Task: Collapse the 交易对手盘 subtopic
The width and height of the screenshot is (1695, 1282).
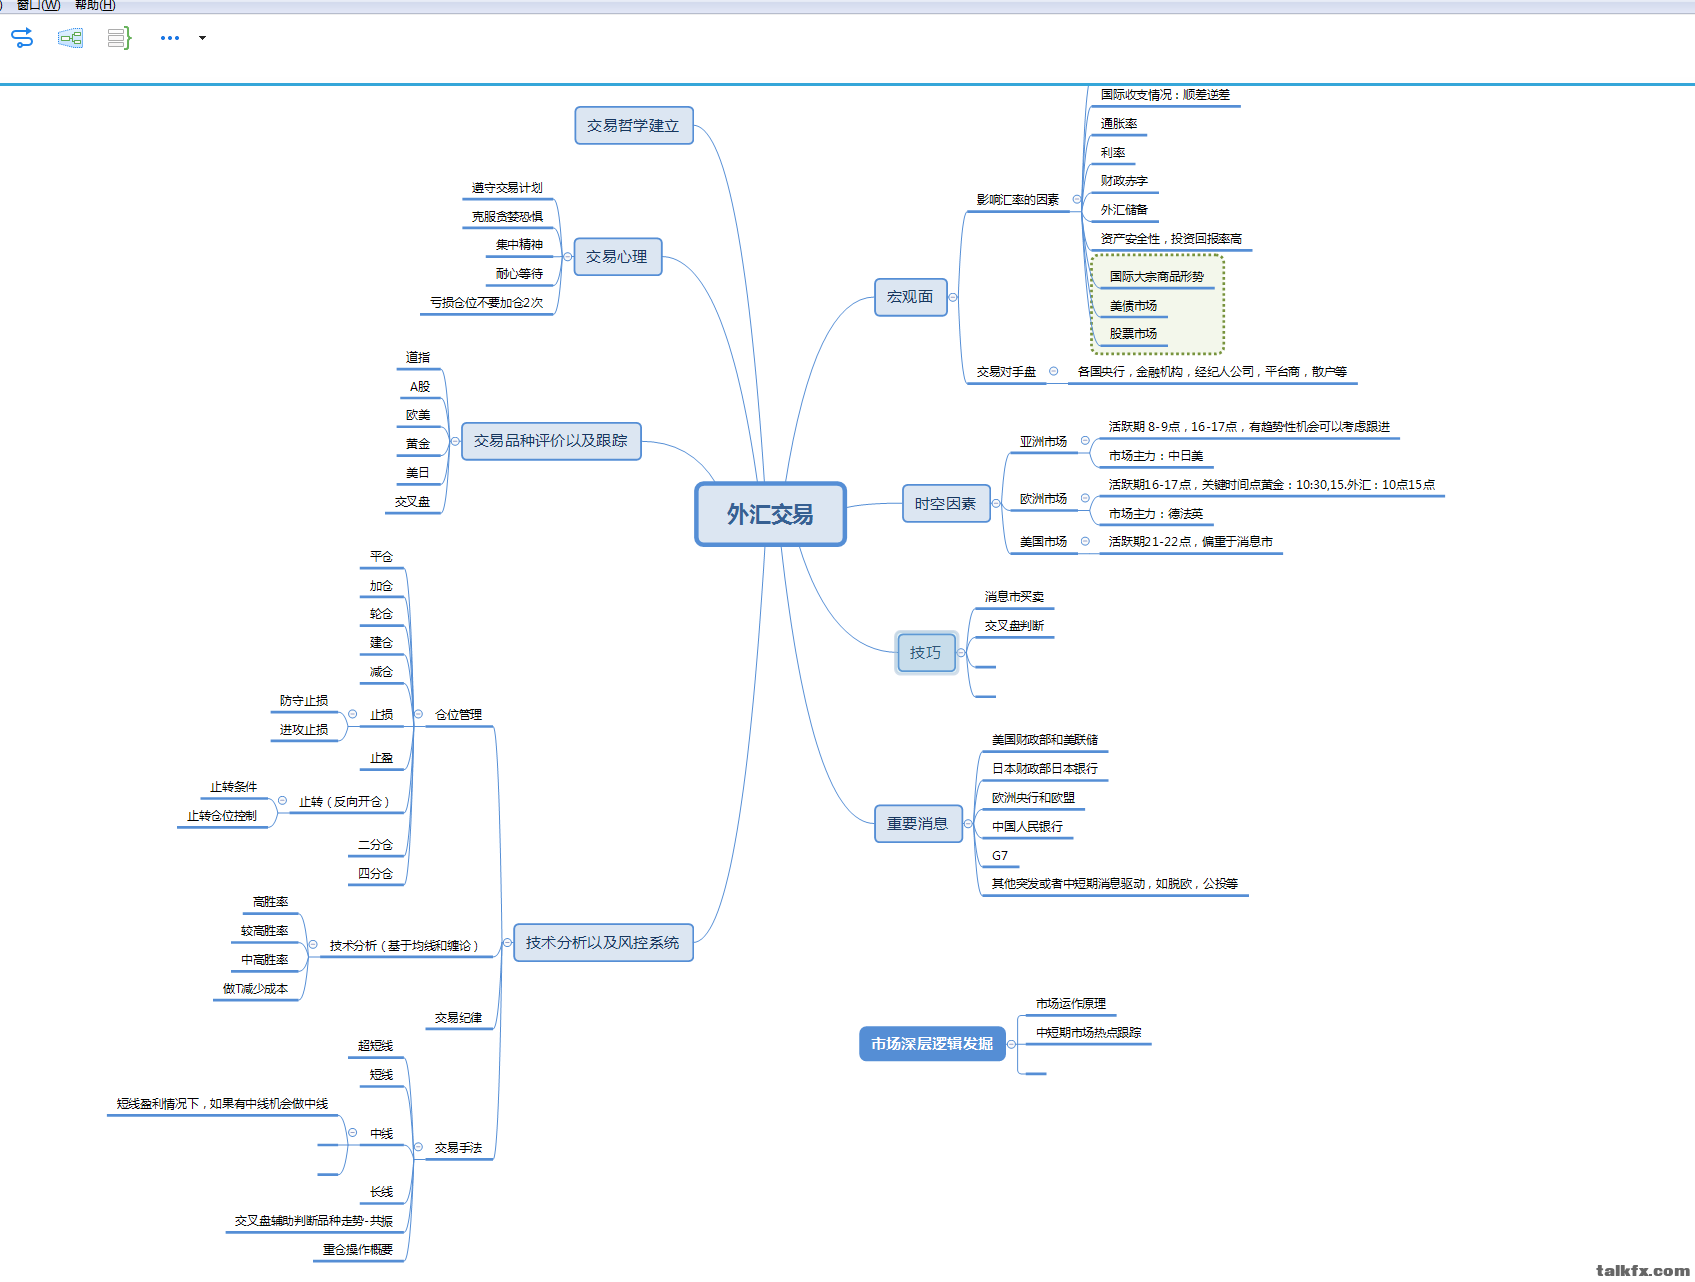Action: tap(1054, 371)
